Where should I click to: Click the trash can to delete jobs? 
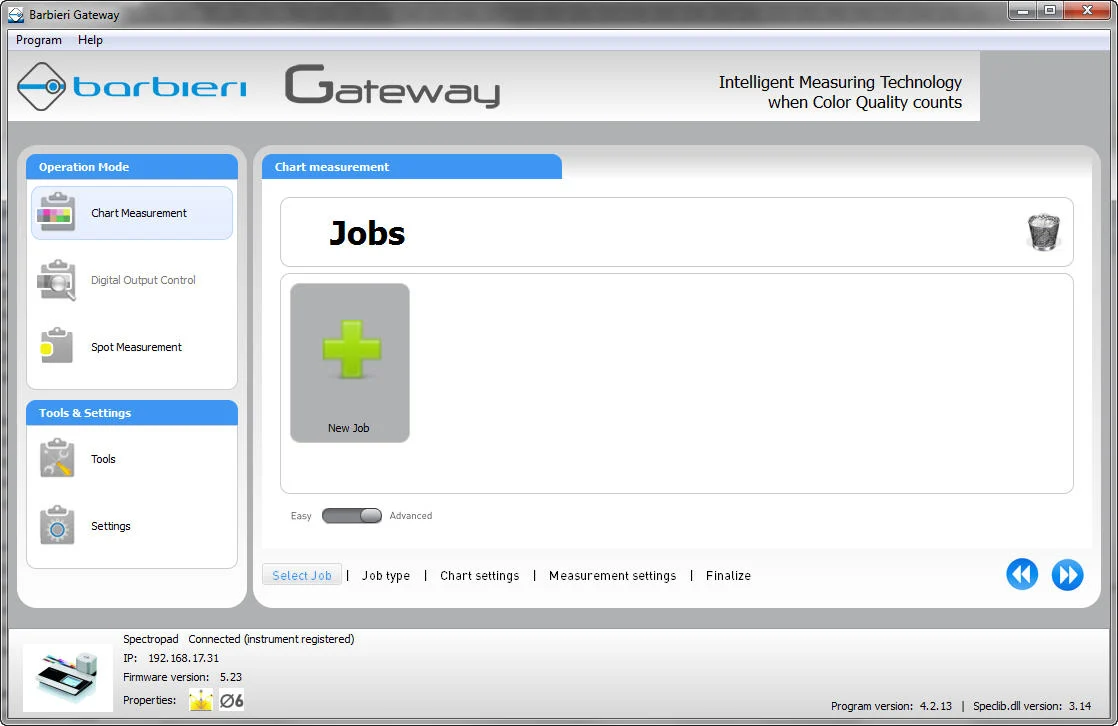1044,230
